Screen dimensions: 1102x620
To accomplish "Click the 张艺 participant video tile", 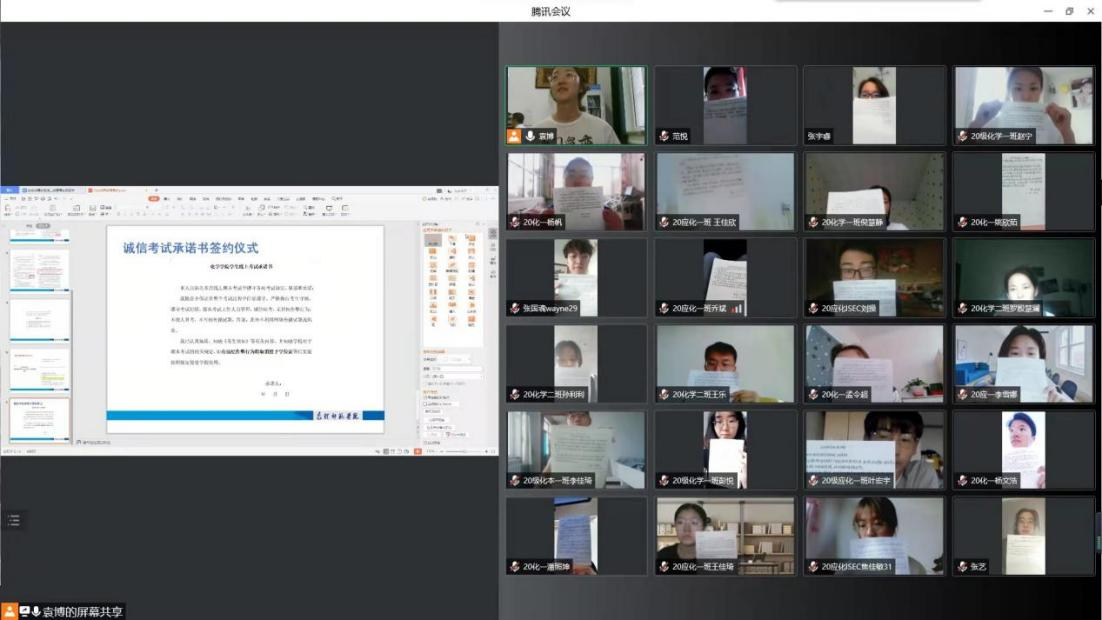I will (1023, 536).
